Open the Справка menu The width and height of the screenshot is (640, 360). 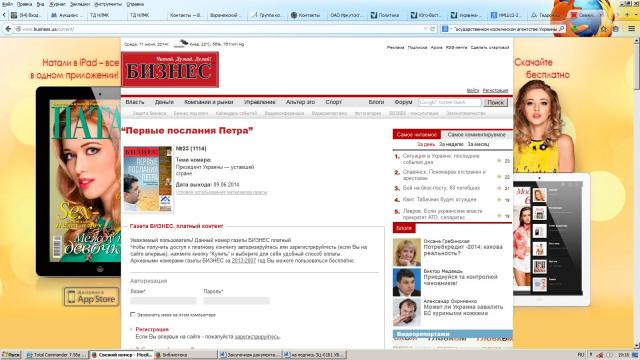[x=135, y=4]
